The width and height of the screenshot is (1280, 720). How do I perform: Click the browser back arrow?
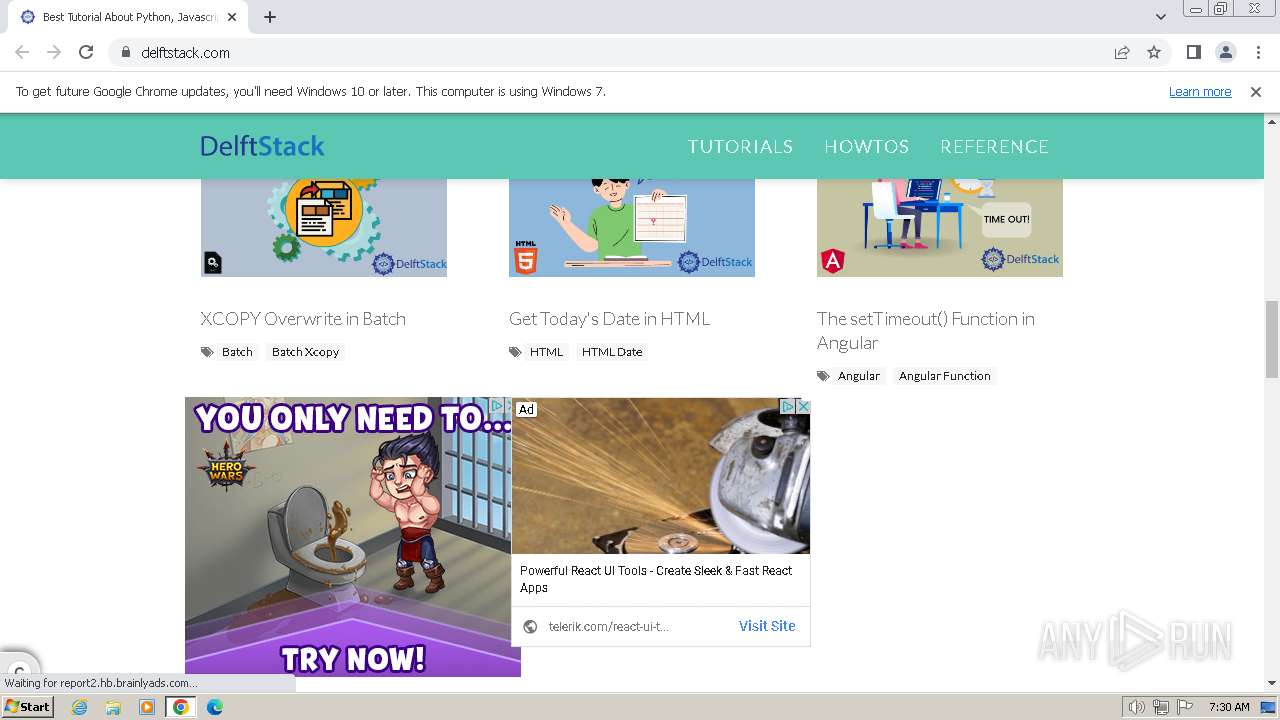22,52
